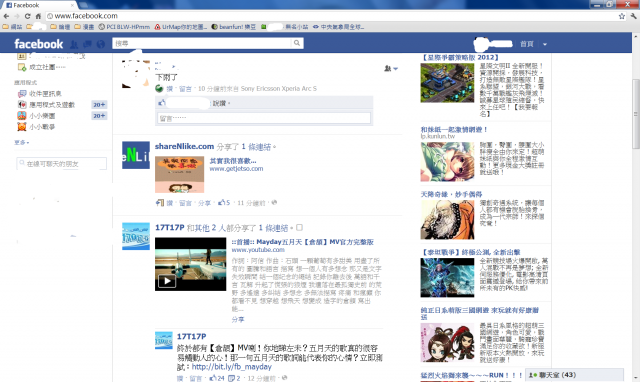The image size is (640, 382).
Task: Expand 更多 under the apps list in the sidebar
Action: [x=22, y=142]
